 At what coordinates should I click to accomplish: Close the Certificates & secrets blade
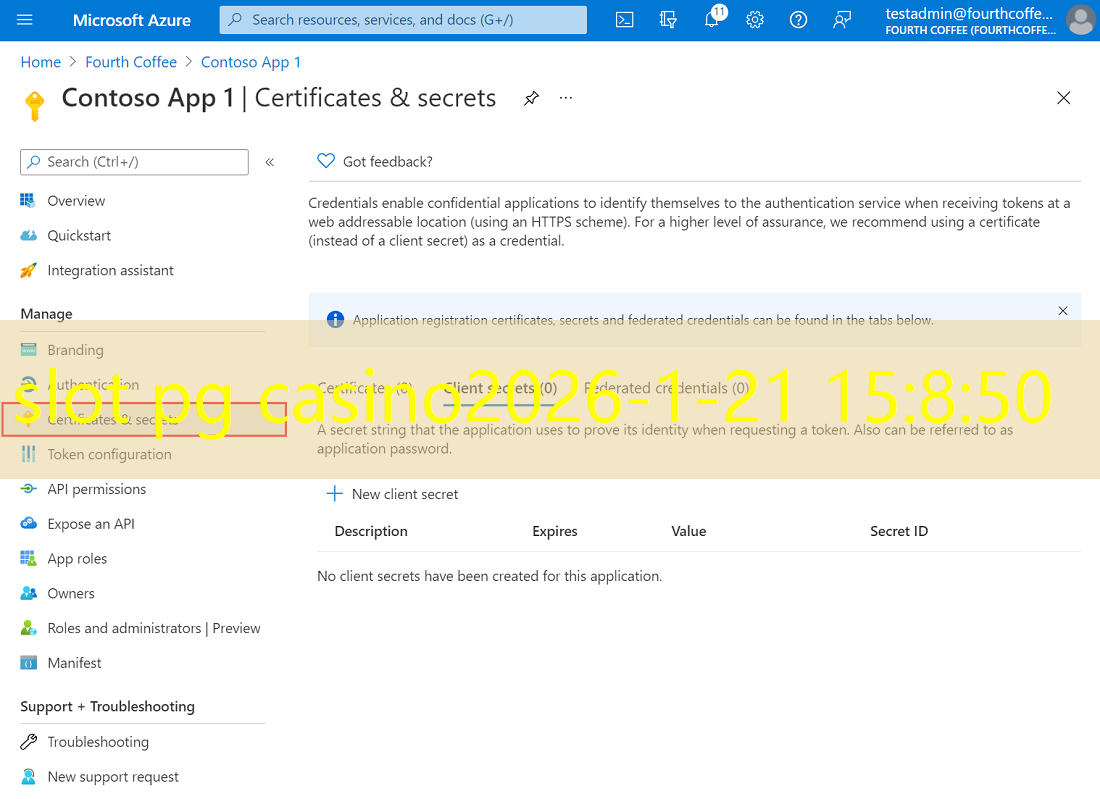coord(1063,98)
